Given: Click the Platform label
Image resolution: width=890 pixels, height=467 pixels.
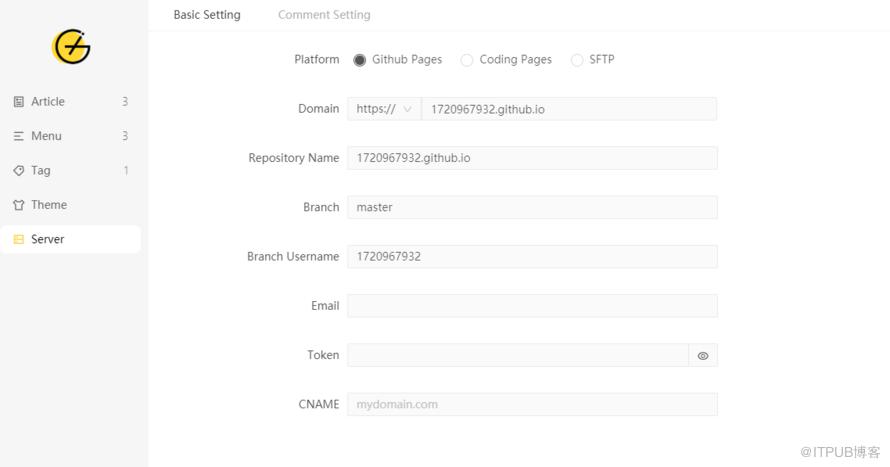Looking at the screenshot, I should [x=316, y=60].
